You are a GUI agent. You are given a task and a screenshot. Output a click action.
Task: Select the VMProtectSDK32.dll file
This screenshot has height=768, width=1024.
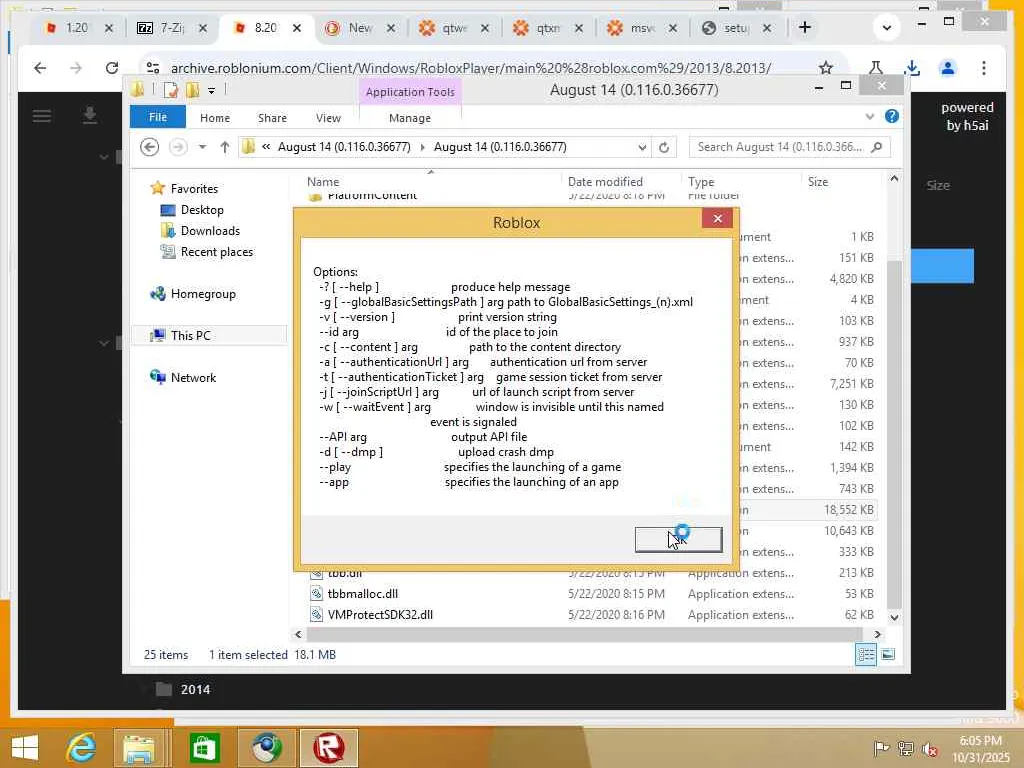click(x=380, y=615)
